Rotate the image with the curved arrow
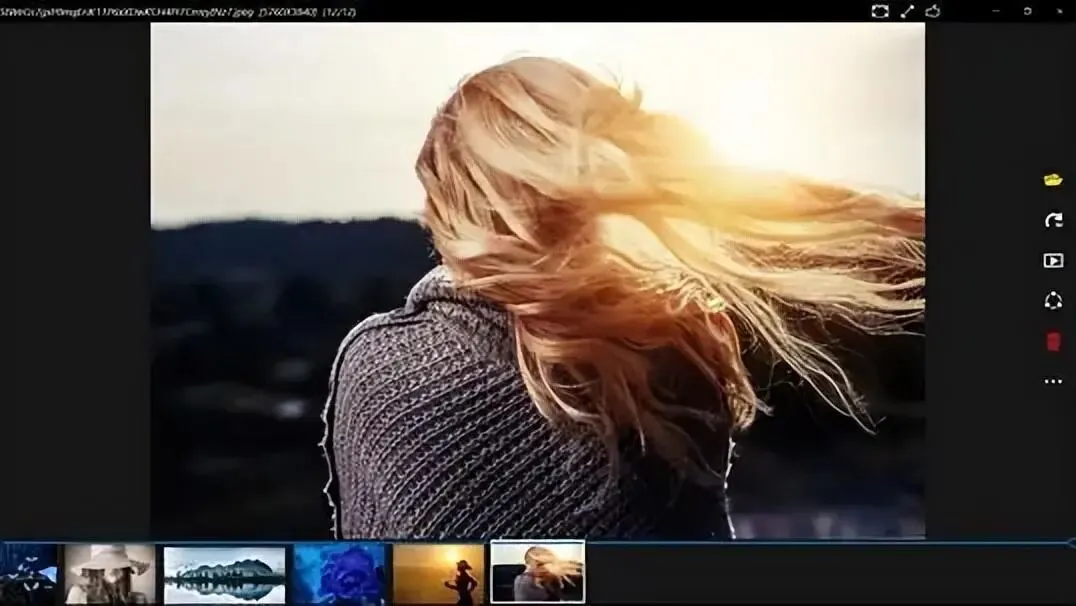 1053,220
